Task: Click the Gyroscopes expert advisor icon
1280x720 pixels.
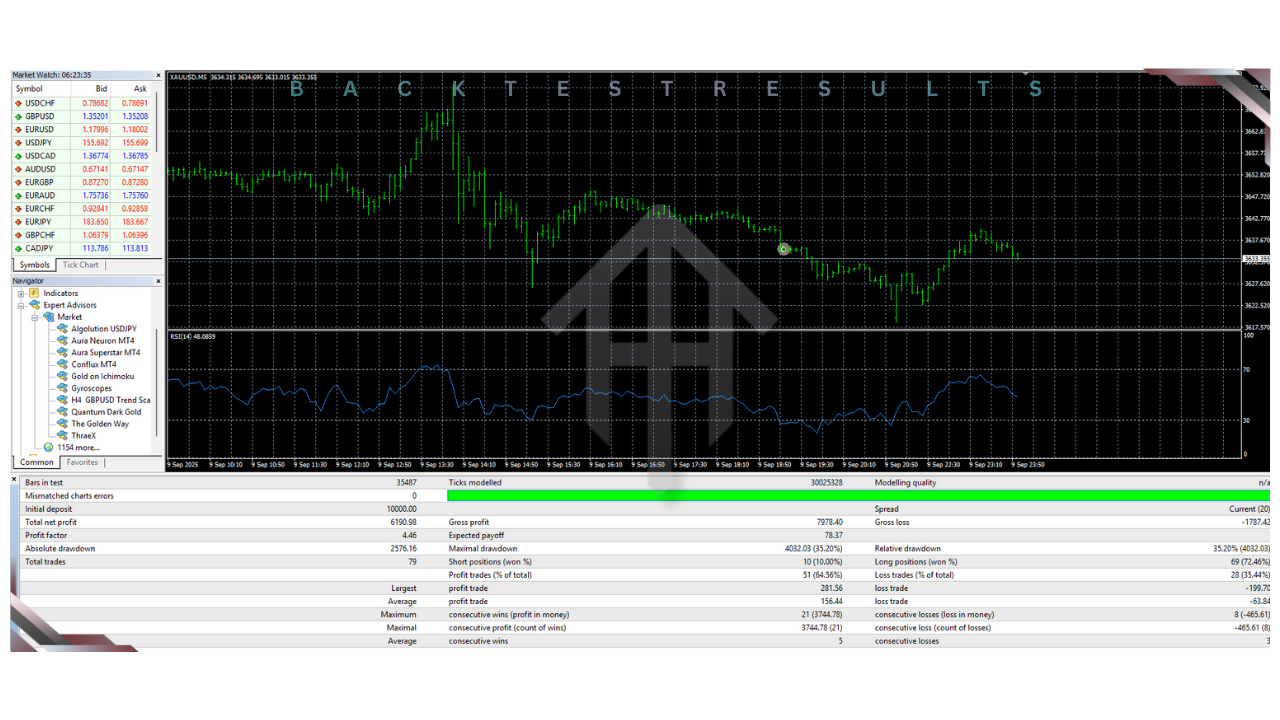Action: (x=62, y=388)
